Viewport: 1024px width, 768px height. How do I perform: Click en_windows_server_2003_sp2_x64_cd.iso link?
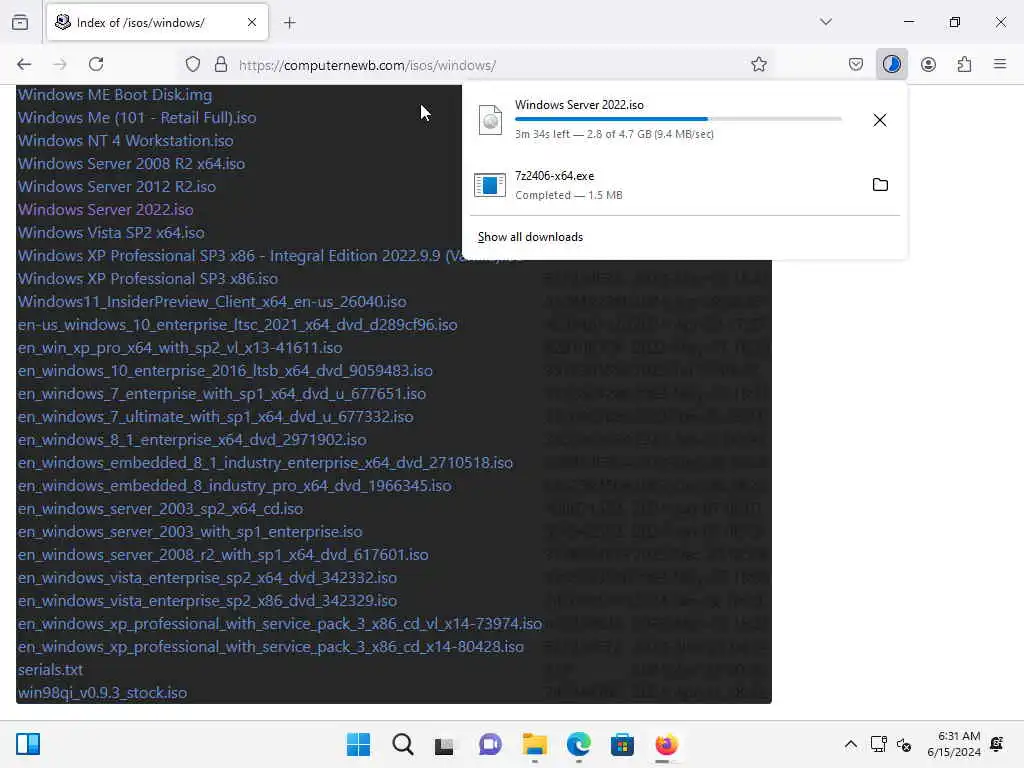(x=161, y=508)
